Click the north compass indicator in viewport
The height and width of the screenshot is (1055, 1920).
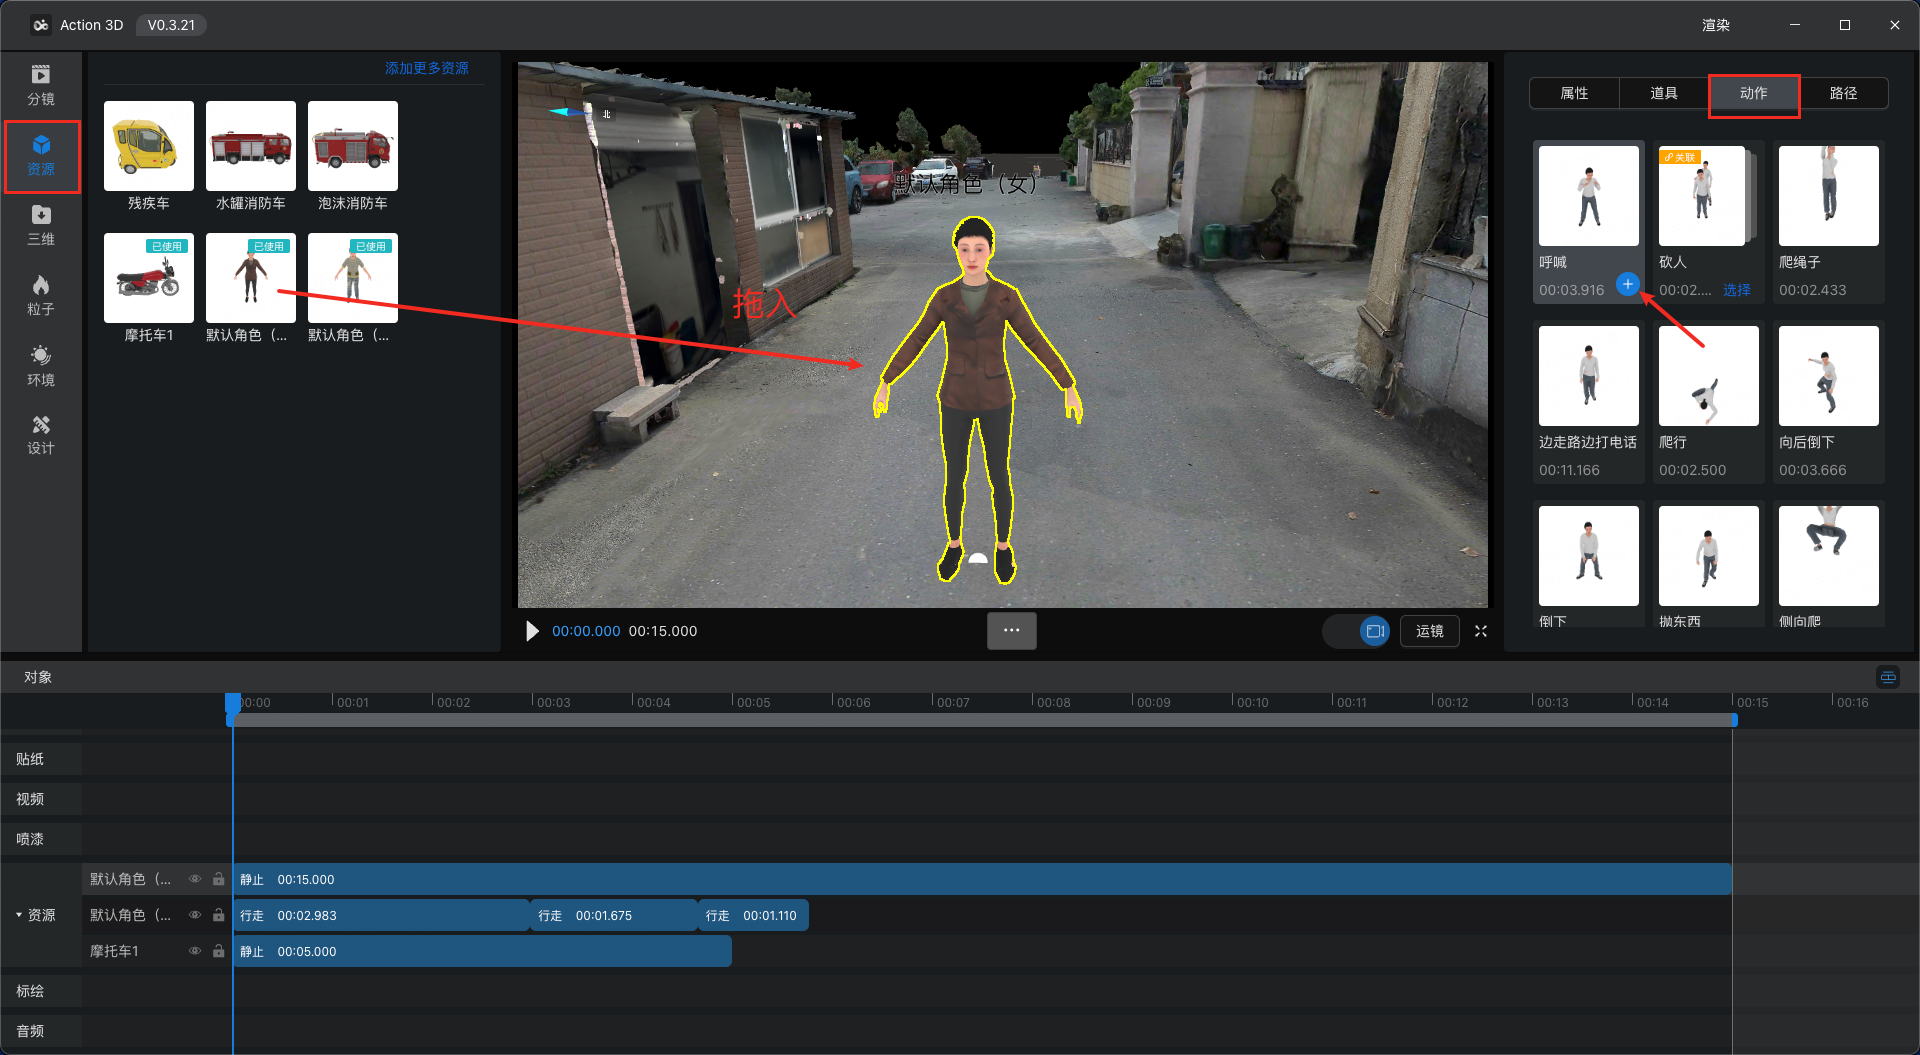tap(582, 112)
